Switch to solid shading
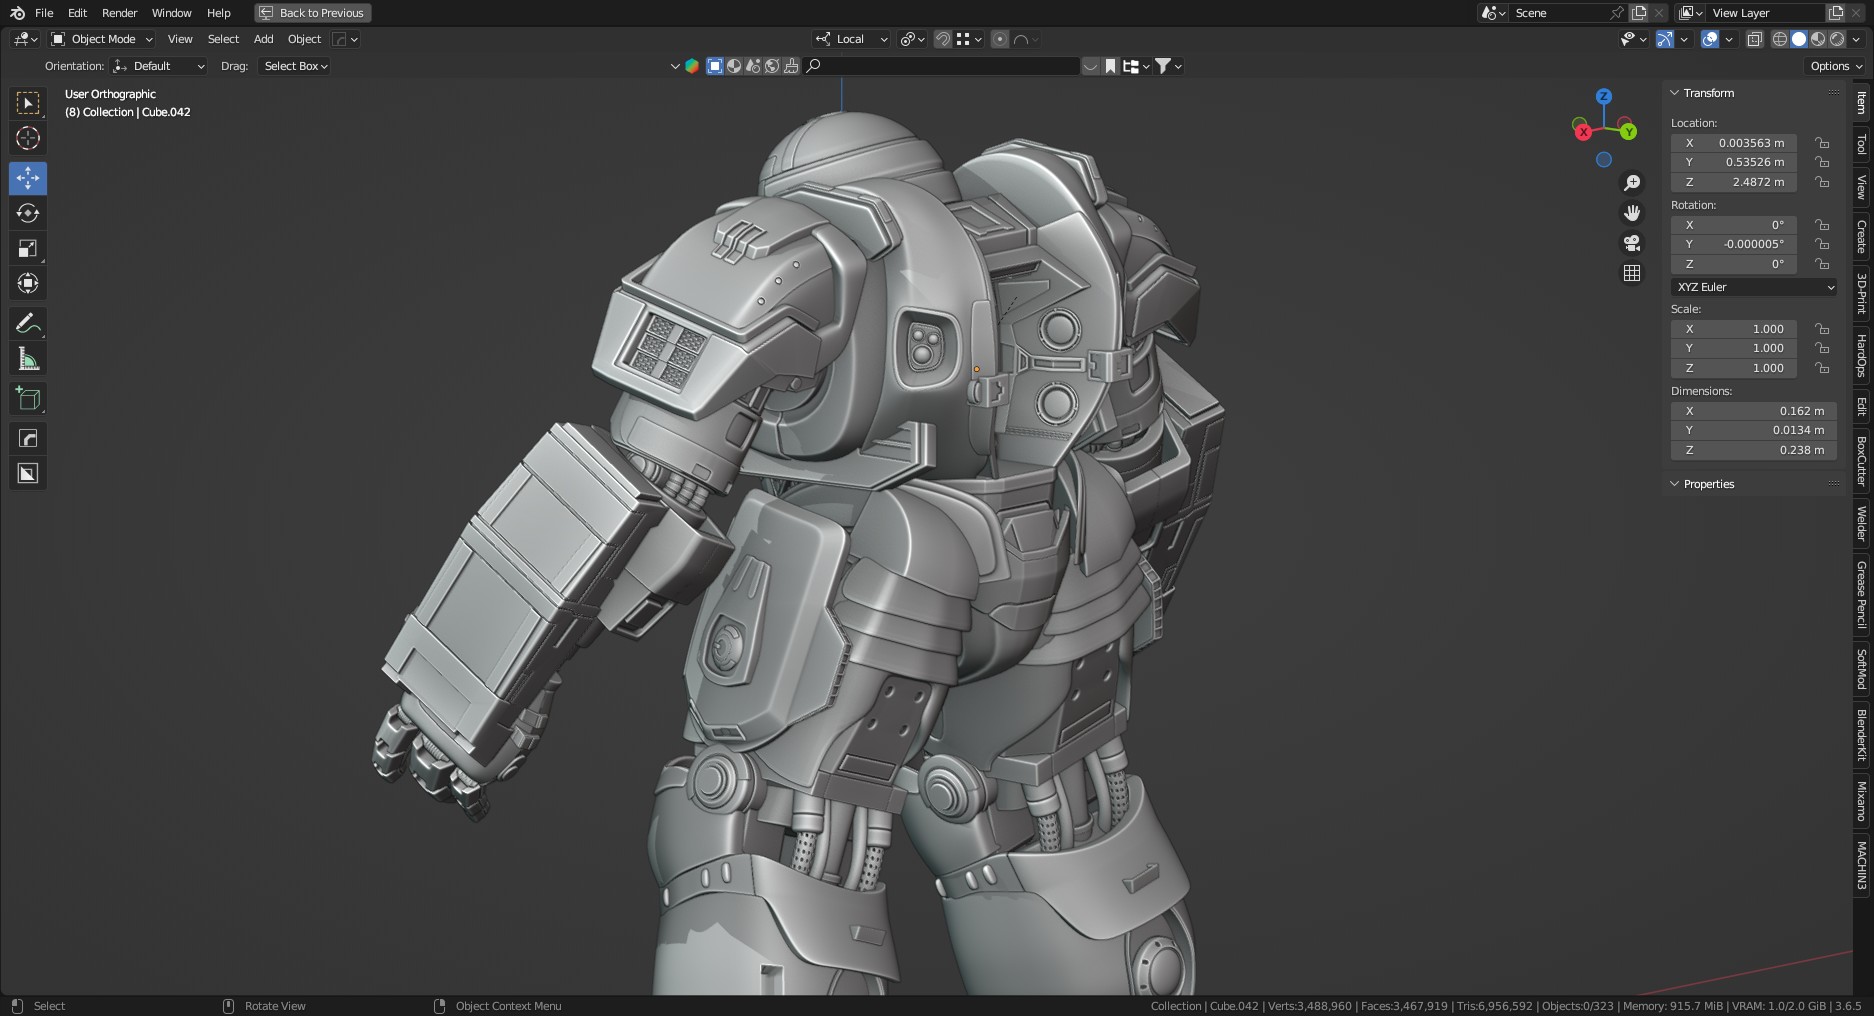 (1799, 39)
